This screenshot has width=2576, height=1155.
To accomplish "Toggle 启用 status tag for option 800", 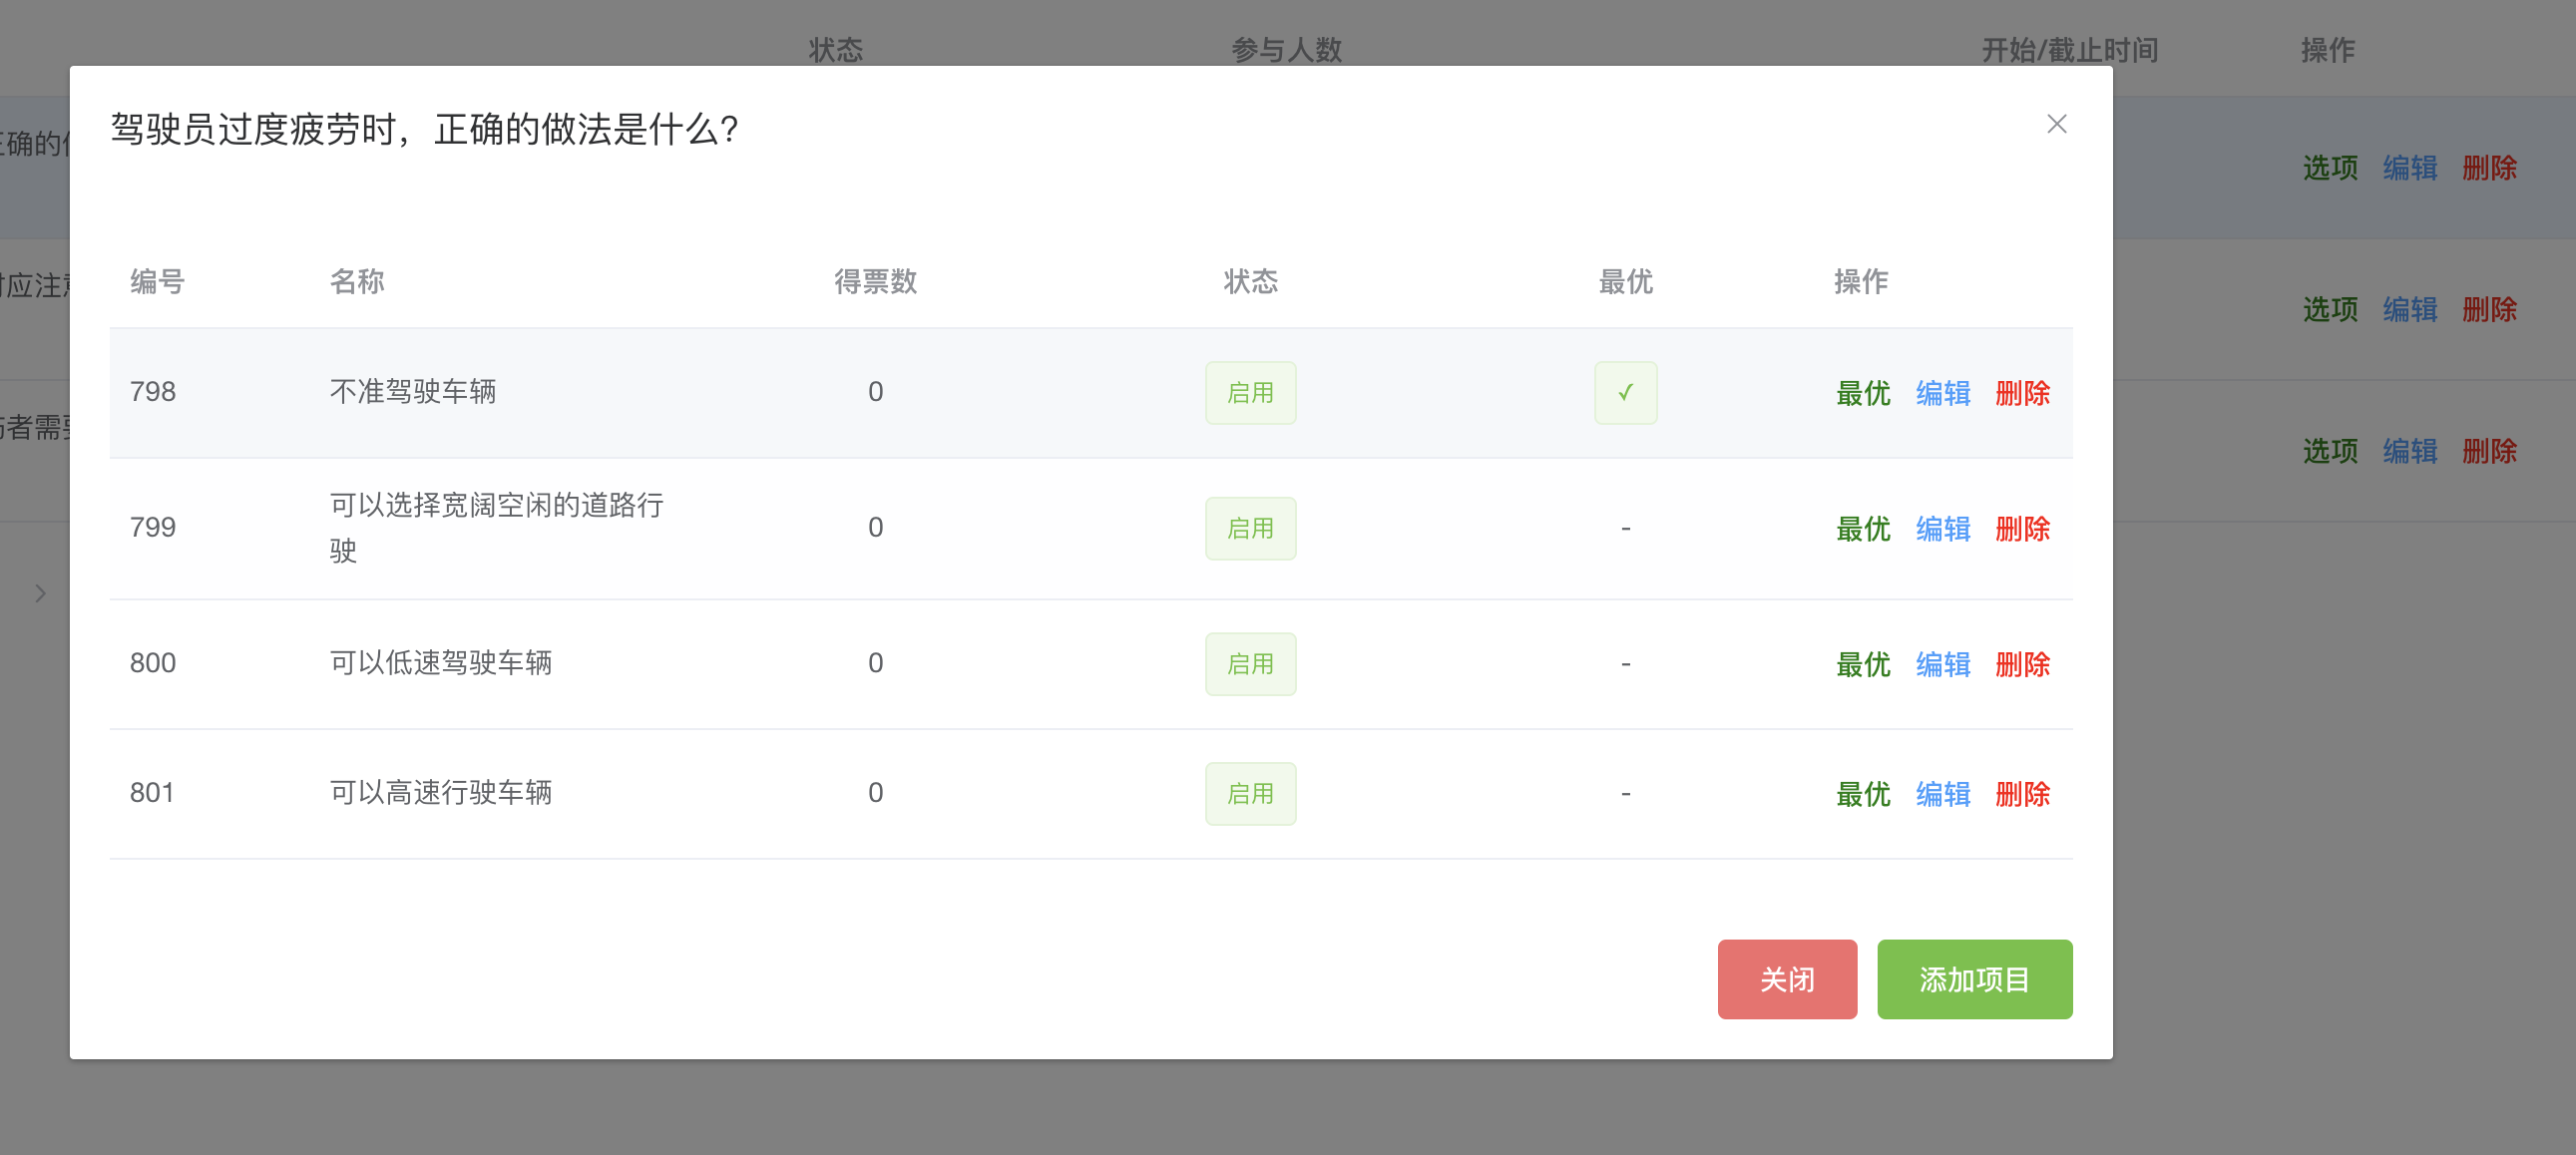I will [1250, 664].
